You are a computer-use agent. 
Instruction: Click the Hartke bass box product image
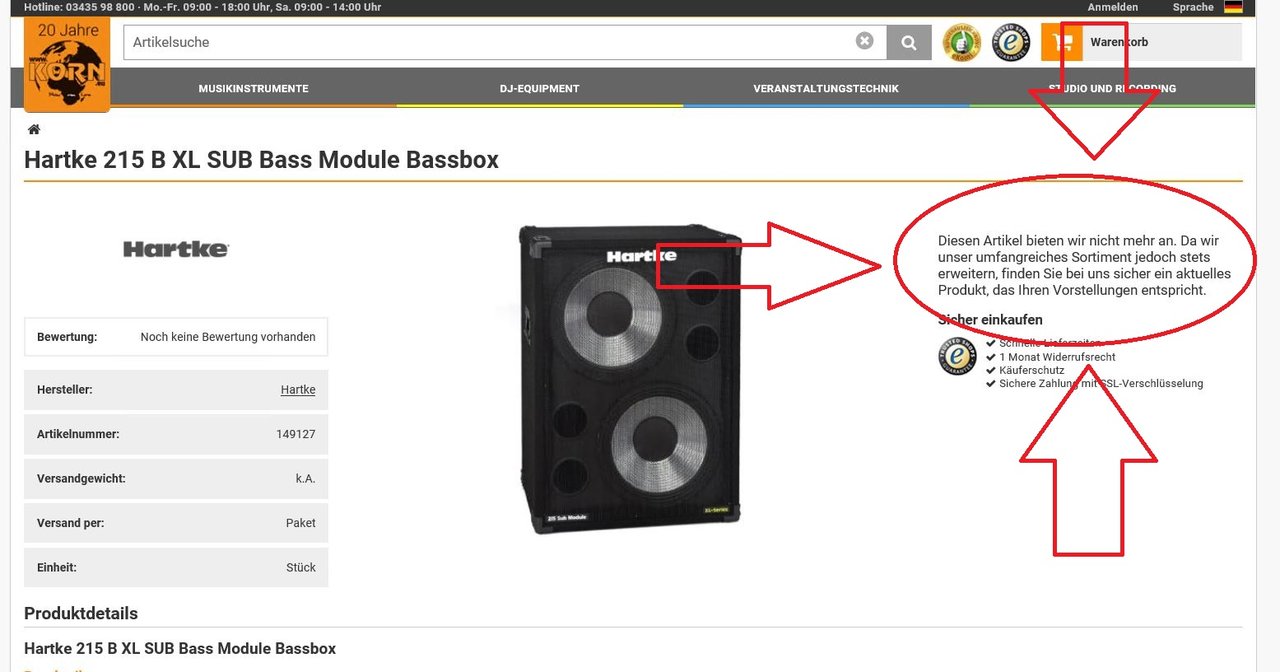coord(630,378)
